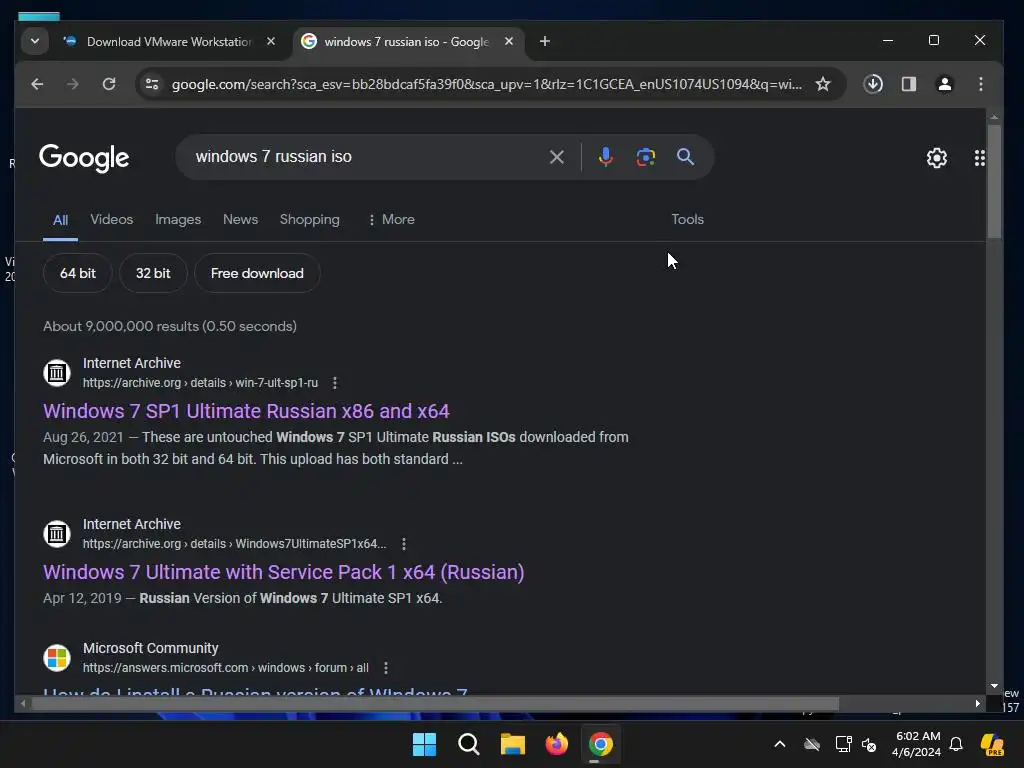1024x768 pixels.
Task: Switch to Videos results
Action: pyautogui.click(x=112, y=219)
